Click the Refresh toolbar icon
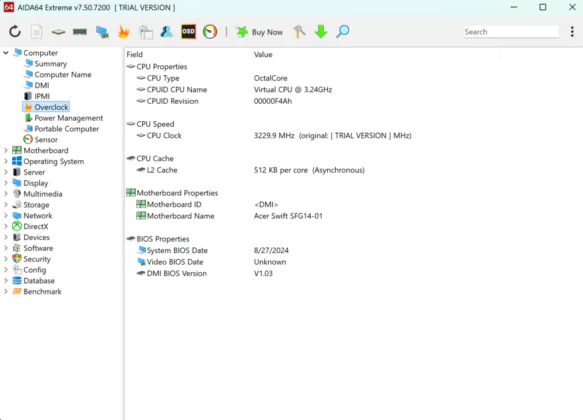 [x=15, y=32]
